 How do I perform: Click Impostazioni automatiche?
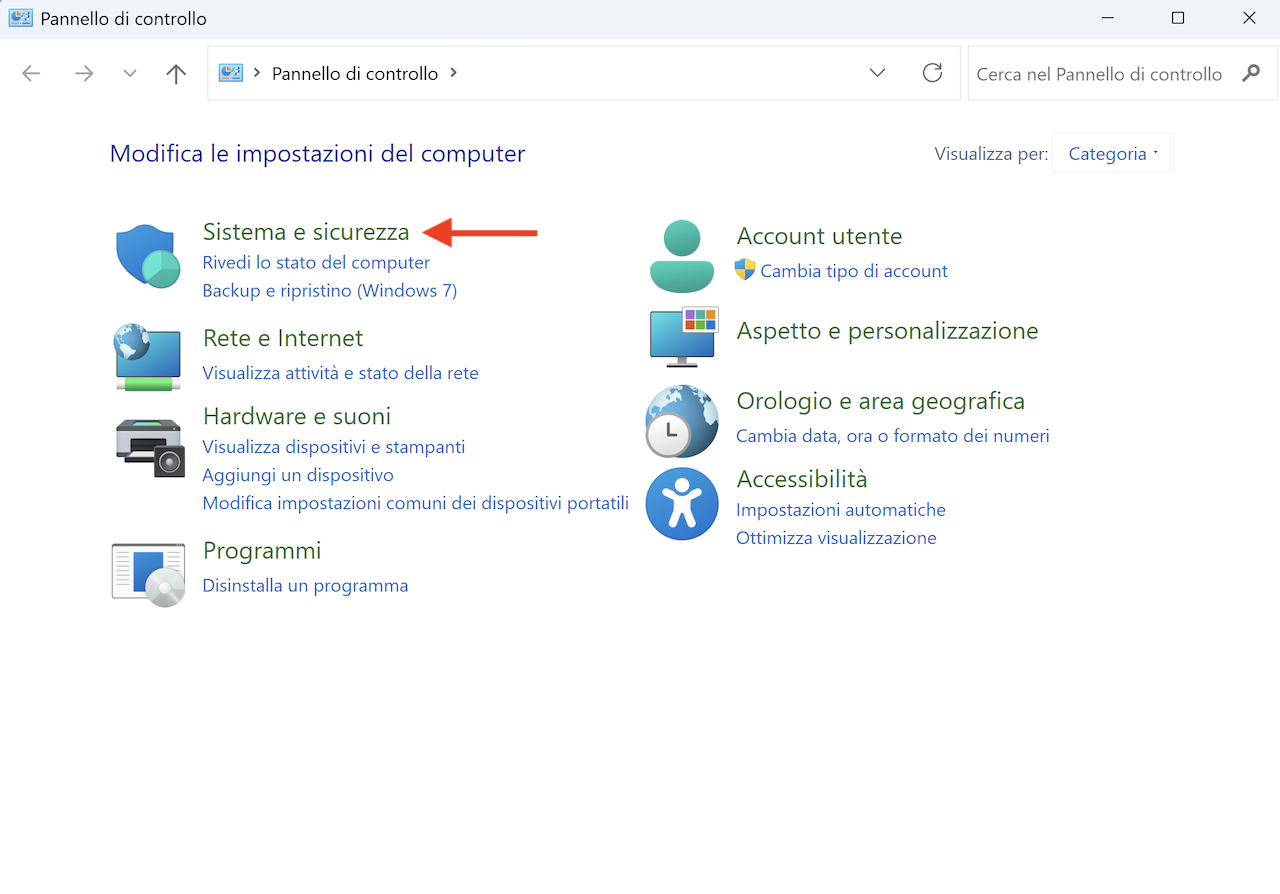click(841, 510)
